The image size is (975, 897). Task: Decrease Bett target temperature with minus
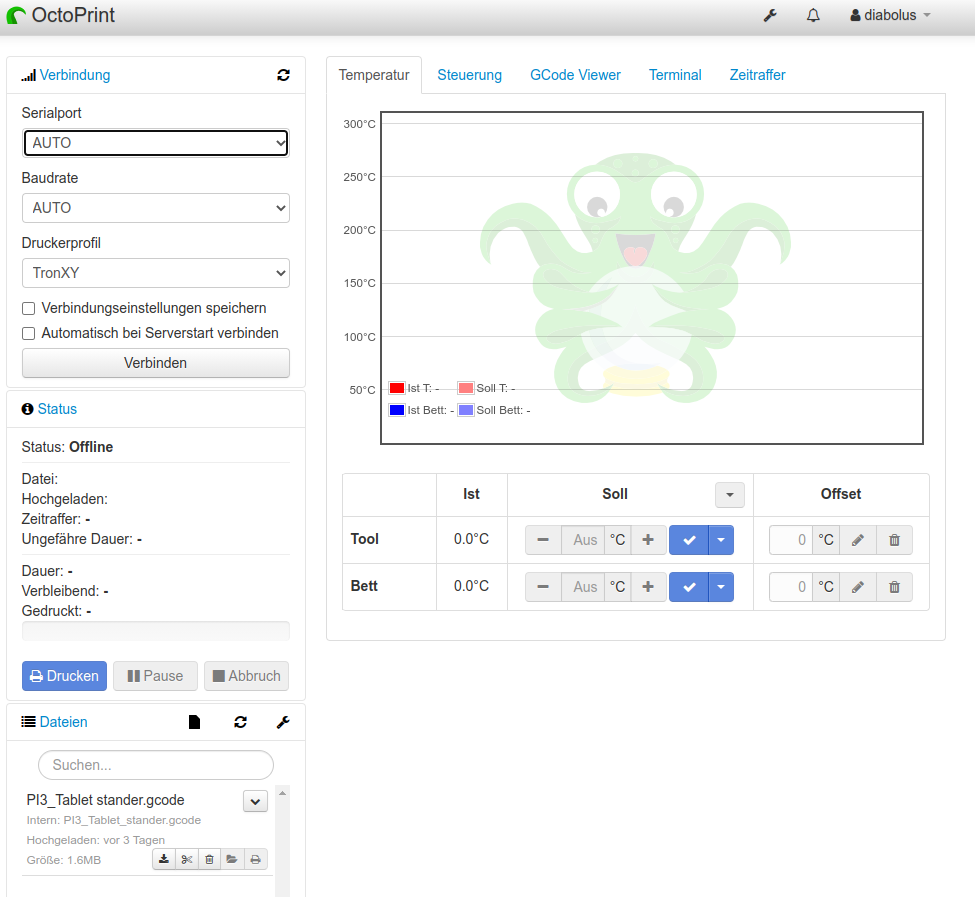[543, 587]
